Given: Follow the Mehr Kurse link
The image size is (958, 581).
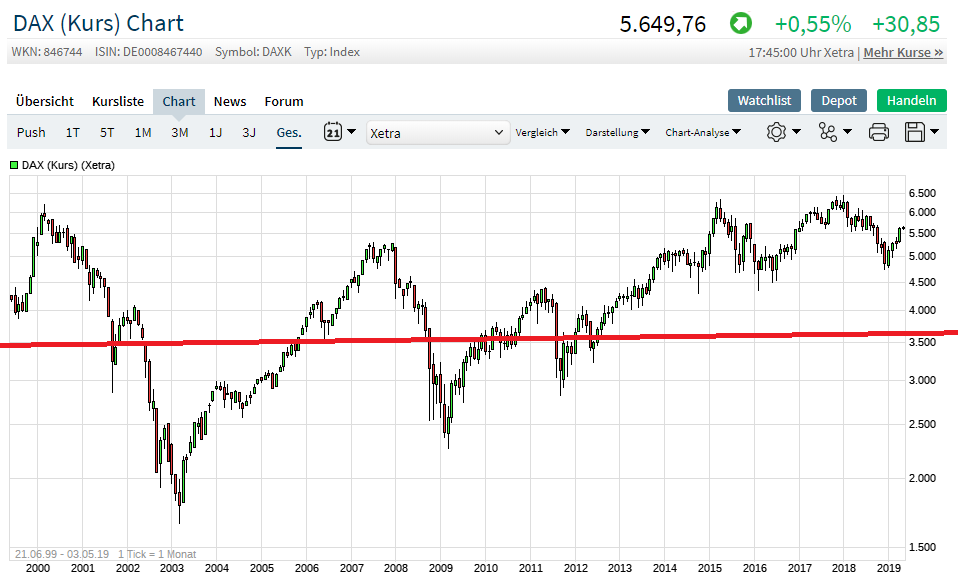Looking at the screenshot, I should coord(903,52).
